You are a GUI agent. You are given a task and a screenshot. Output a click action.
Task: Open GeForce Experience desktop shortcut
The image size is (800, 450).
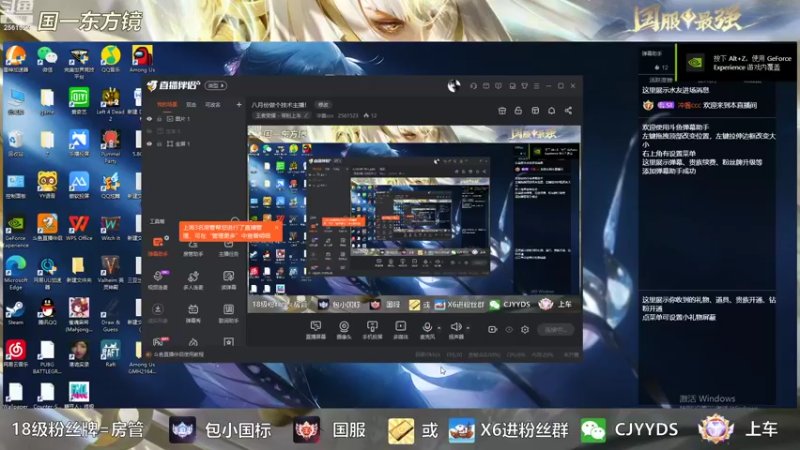pos(15,231)
